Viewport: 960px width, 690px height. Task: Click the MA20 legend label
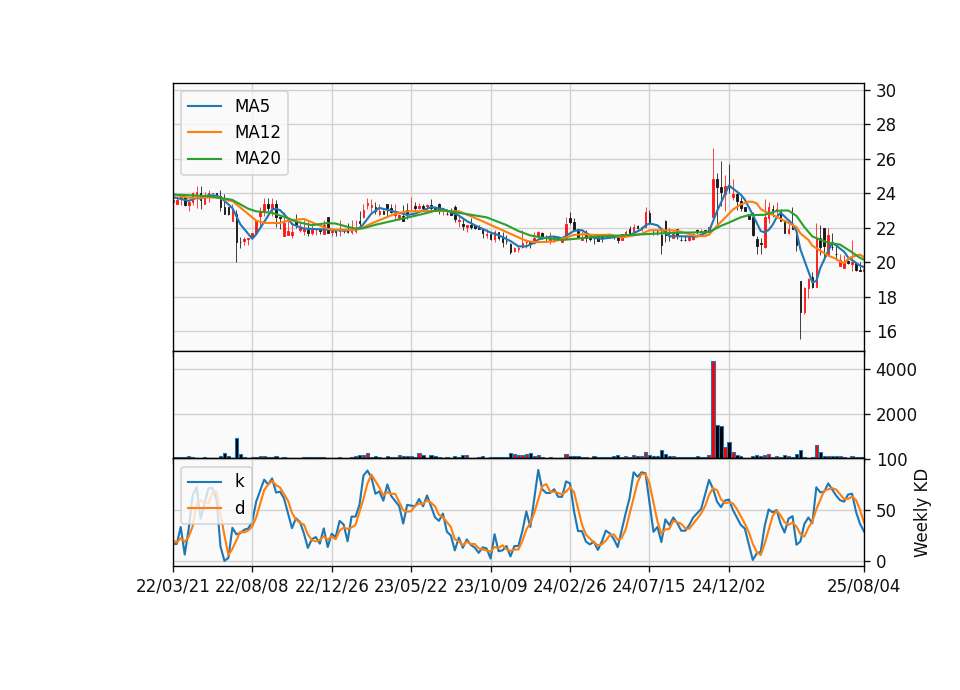pos(257,158)
